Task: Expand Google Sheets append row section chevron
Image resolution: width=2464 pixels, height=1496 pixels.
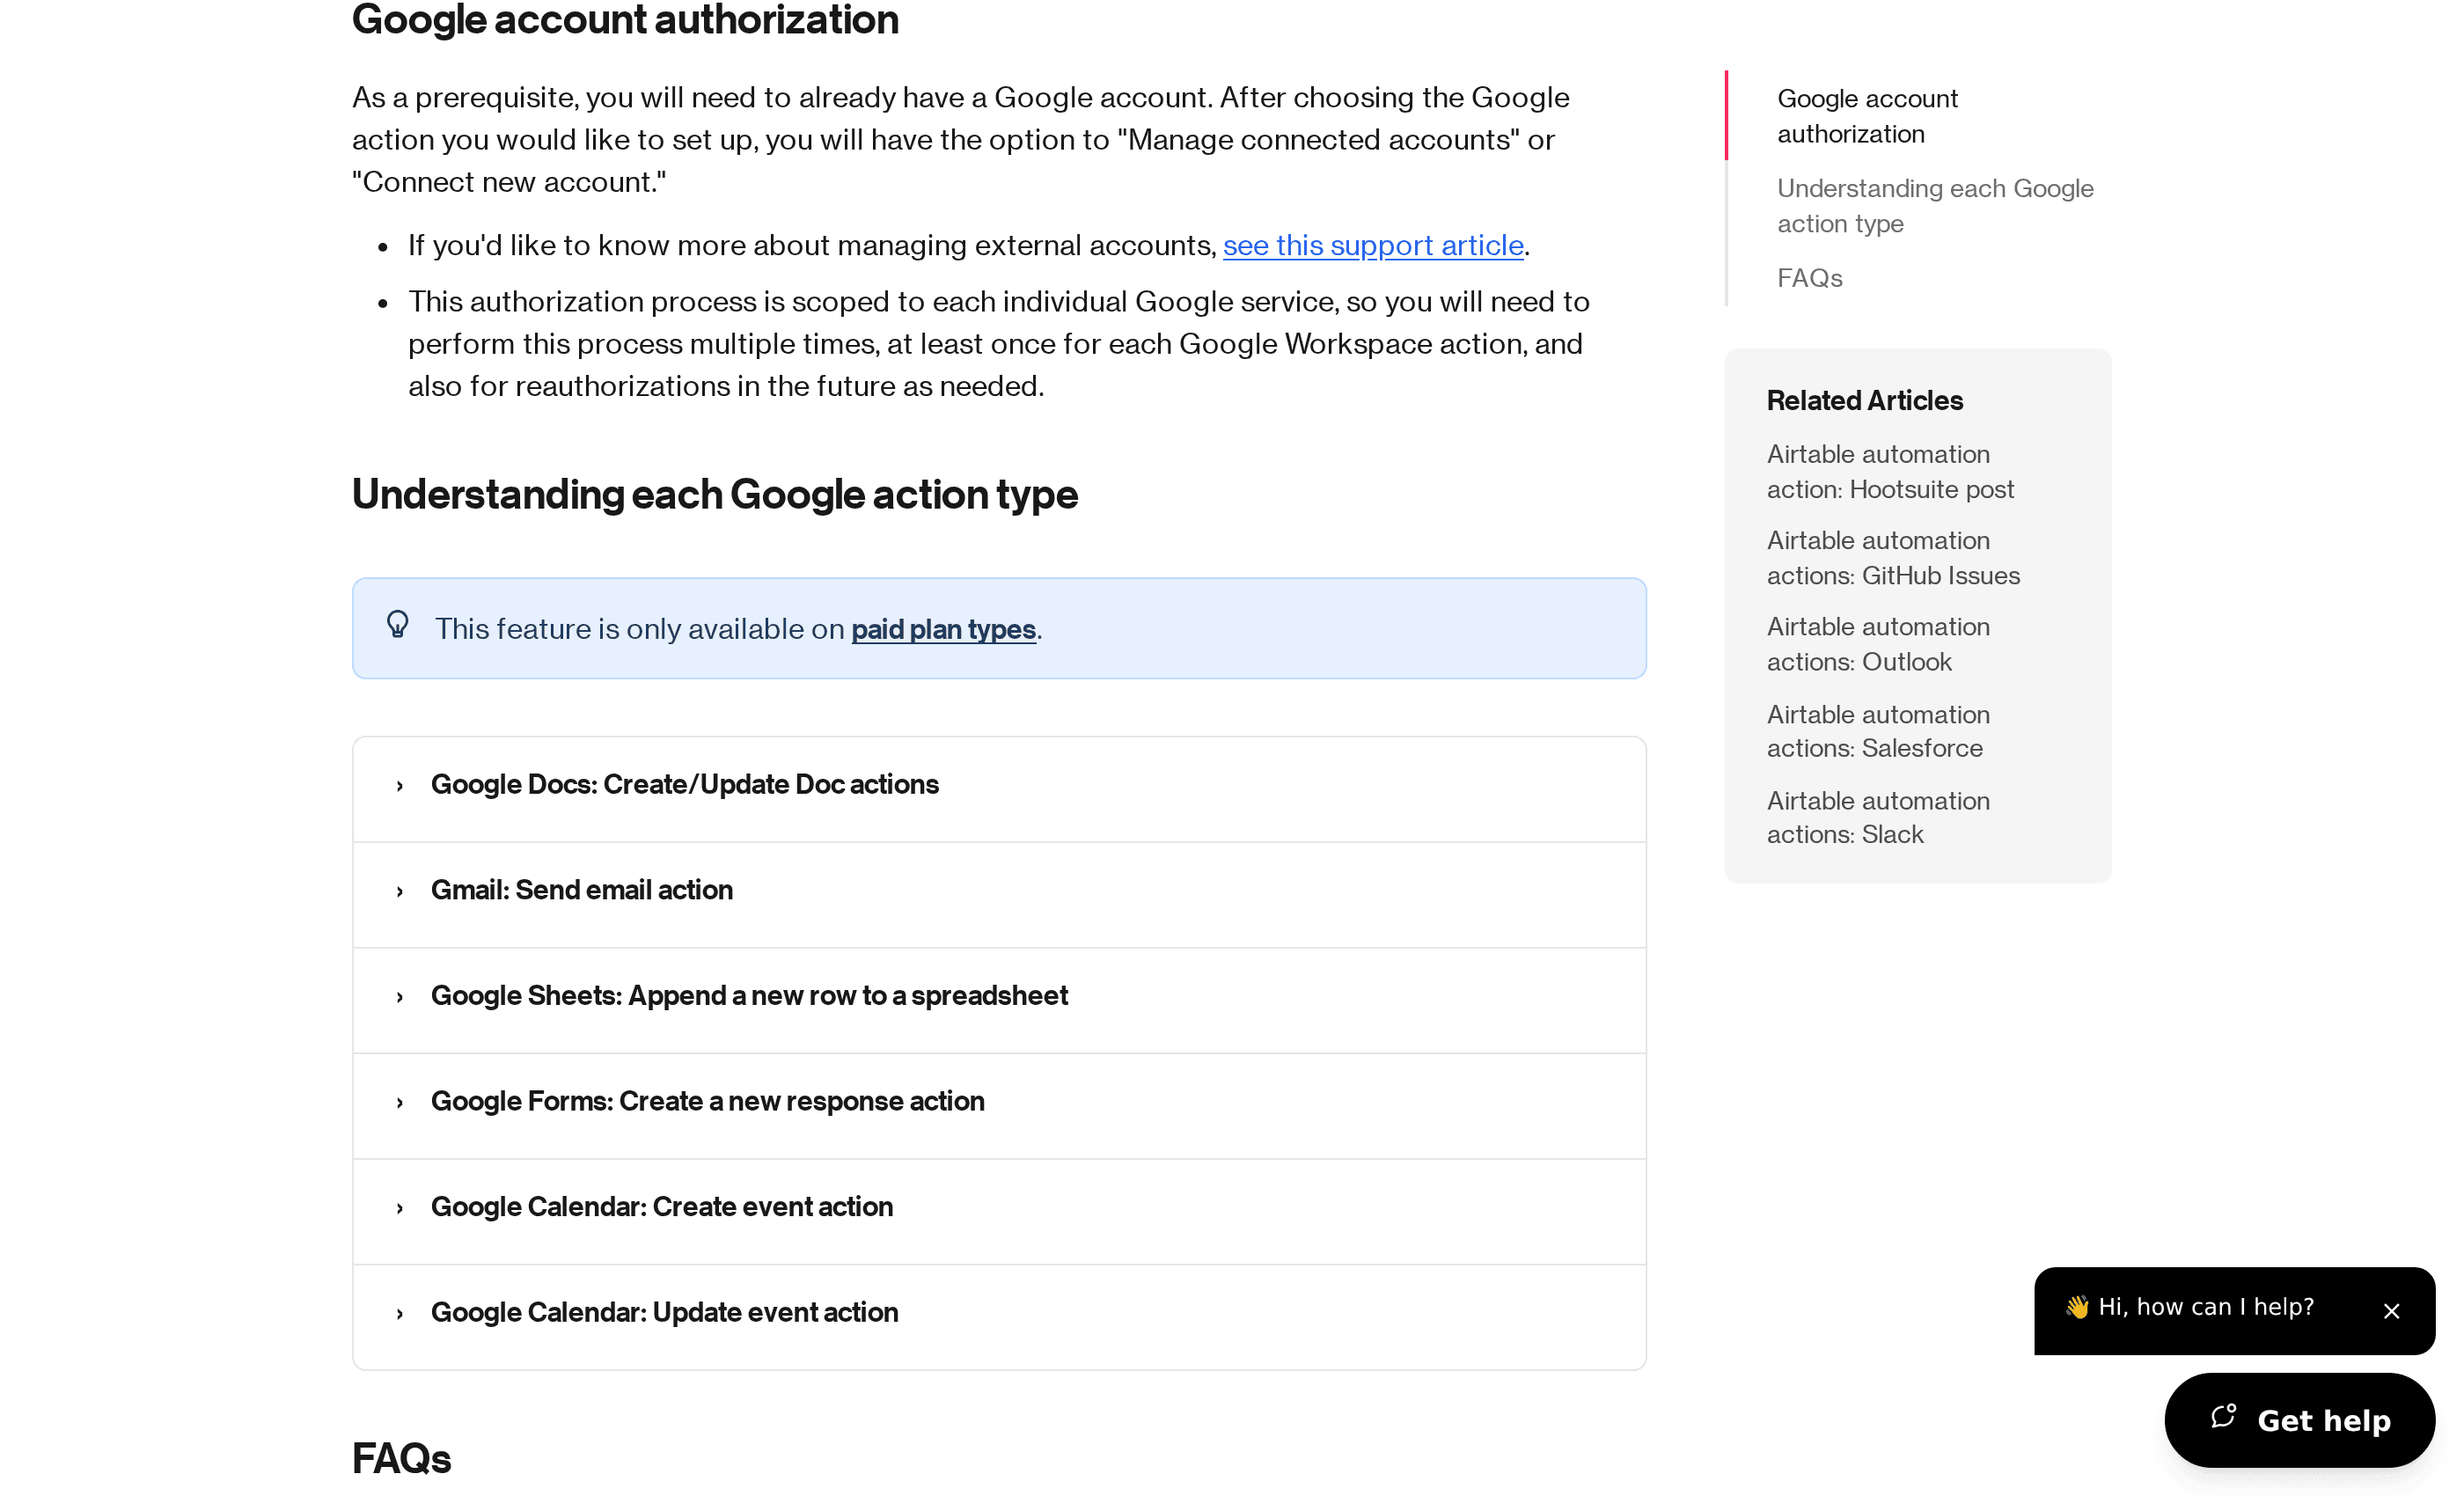Action: coord(400,997)
